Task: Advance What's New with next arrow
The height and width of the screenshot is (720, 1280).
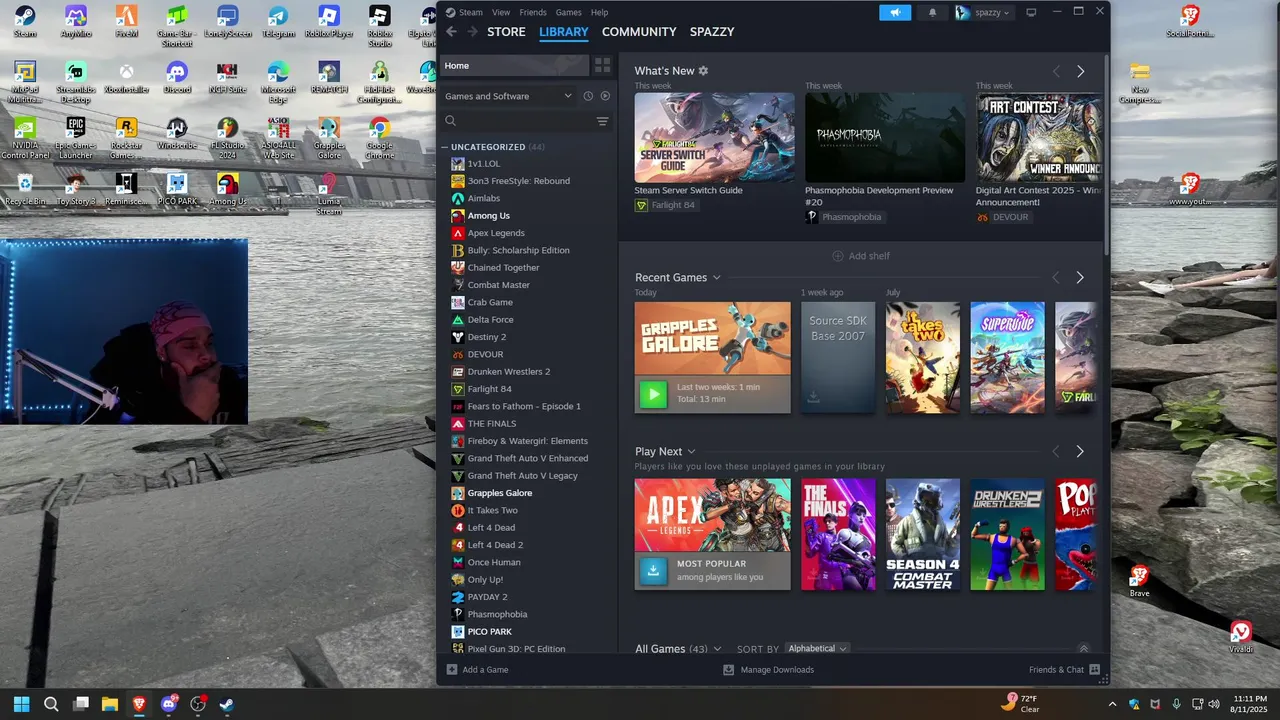Action: pos(1080,72)
